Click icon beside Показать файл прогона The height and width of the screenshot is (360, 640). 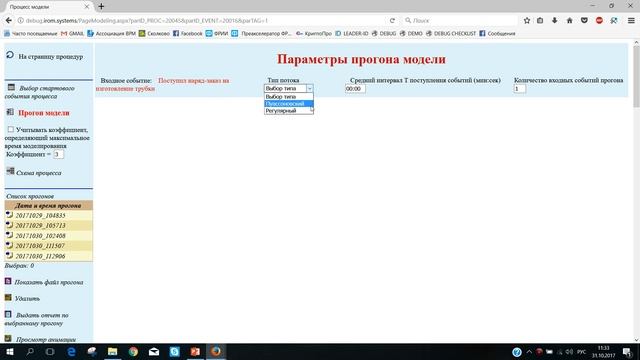click(8, 281)
